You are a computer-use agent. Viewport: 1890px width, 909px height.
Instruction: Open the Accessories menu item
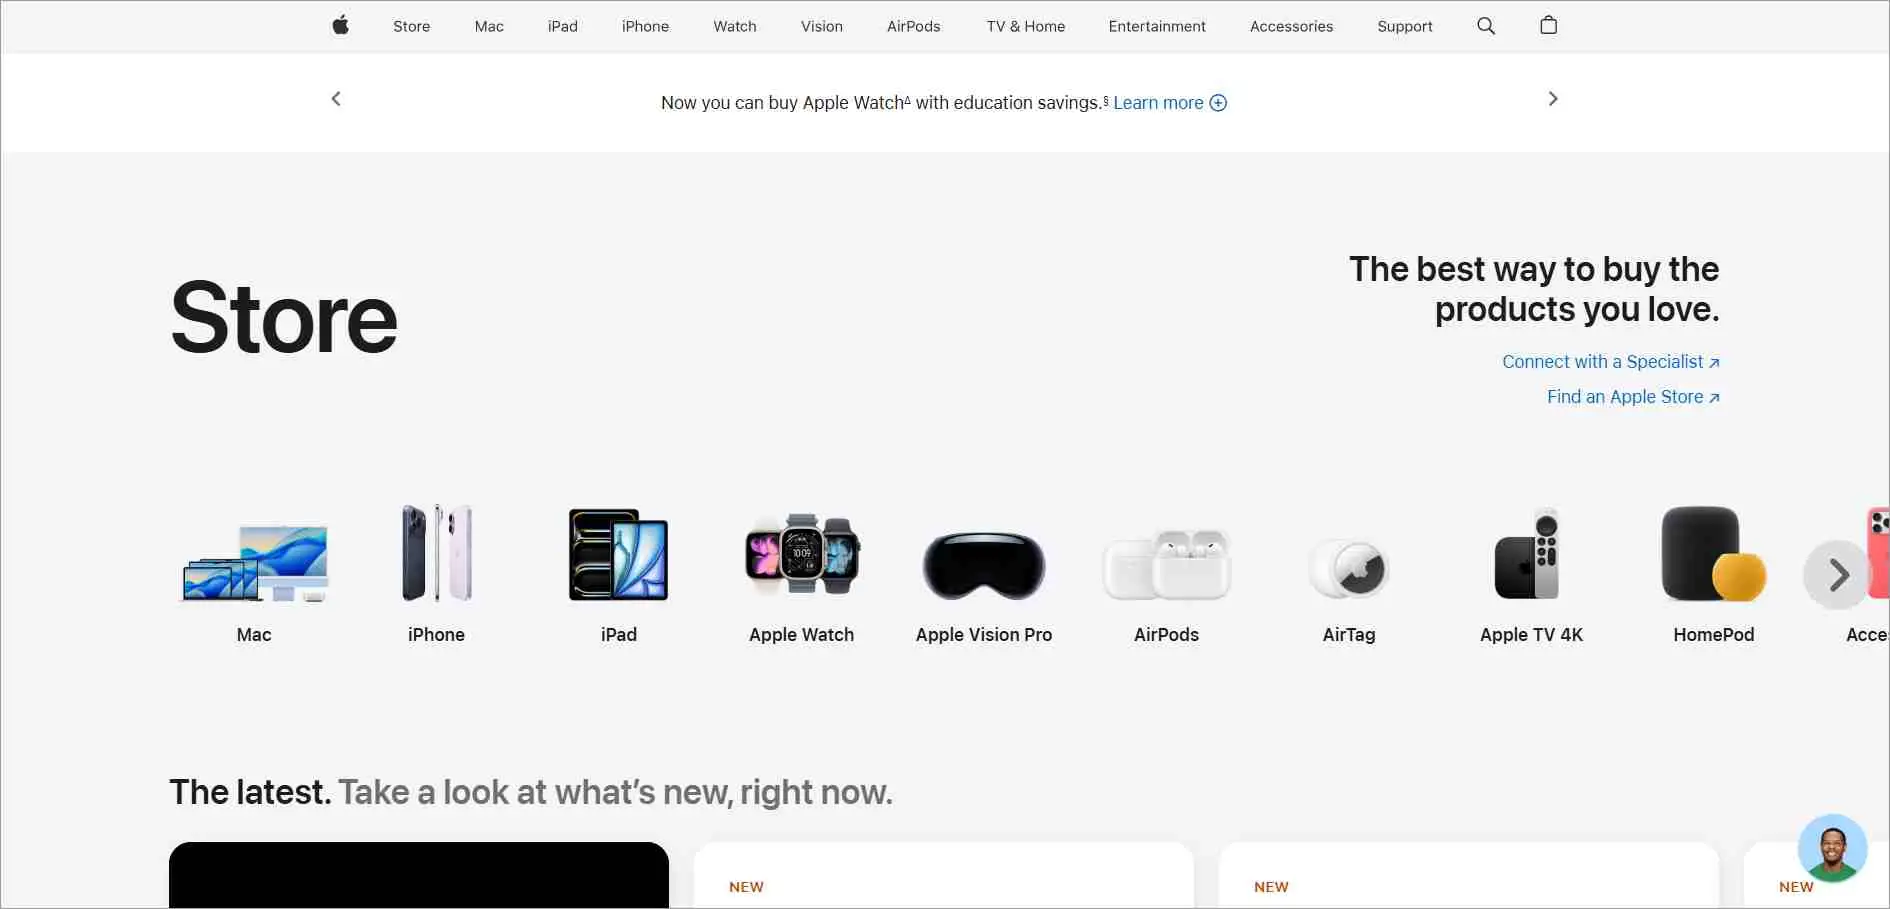(x=1291, y=26)
